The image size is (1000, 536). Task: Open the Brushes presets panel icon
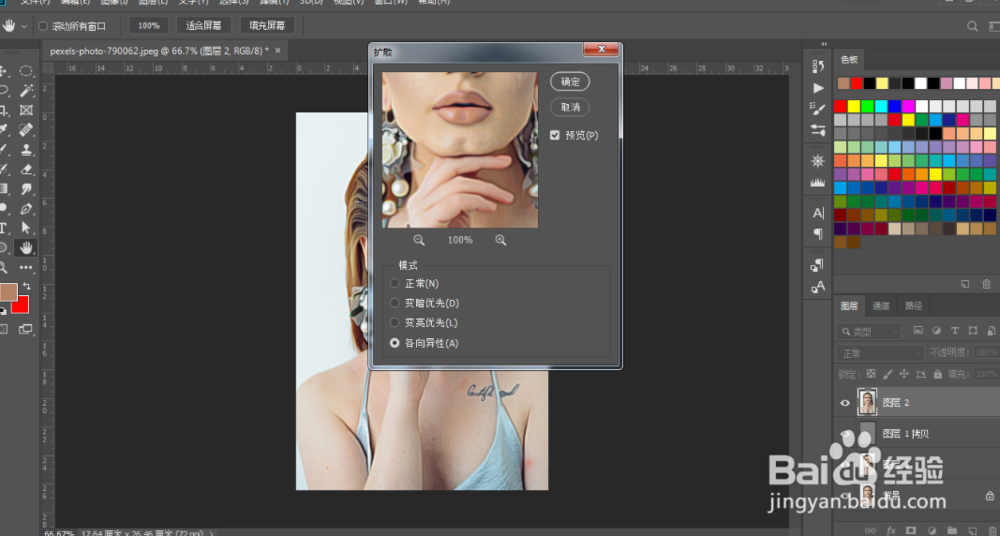pos(818,130)
